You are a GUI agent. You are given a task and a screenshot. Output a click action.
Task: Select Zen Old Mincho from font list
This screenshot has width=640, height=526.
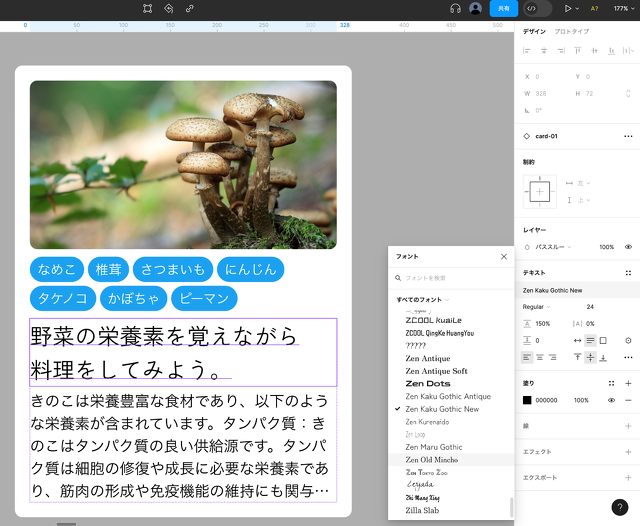[x=433, y=459]
